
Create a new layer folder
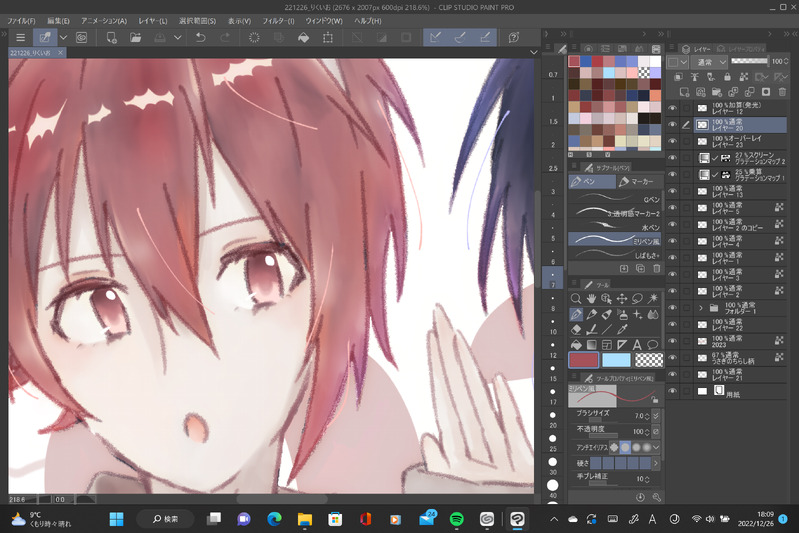click(717, 92)
